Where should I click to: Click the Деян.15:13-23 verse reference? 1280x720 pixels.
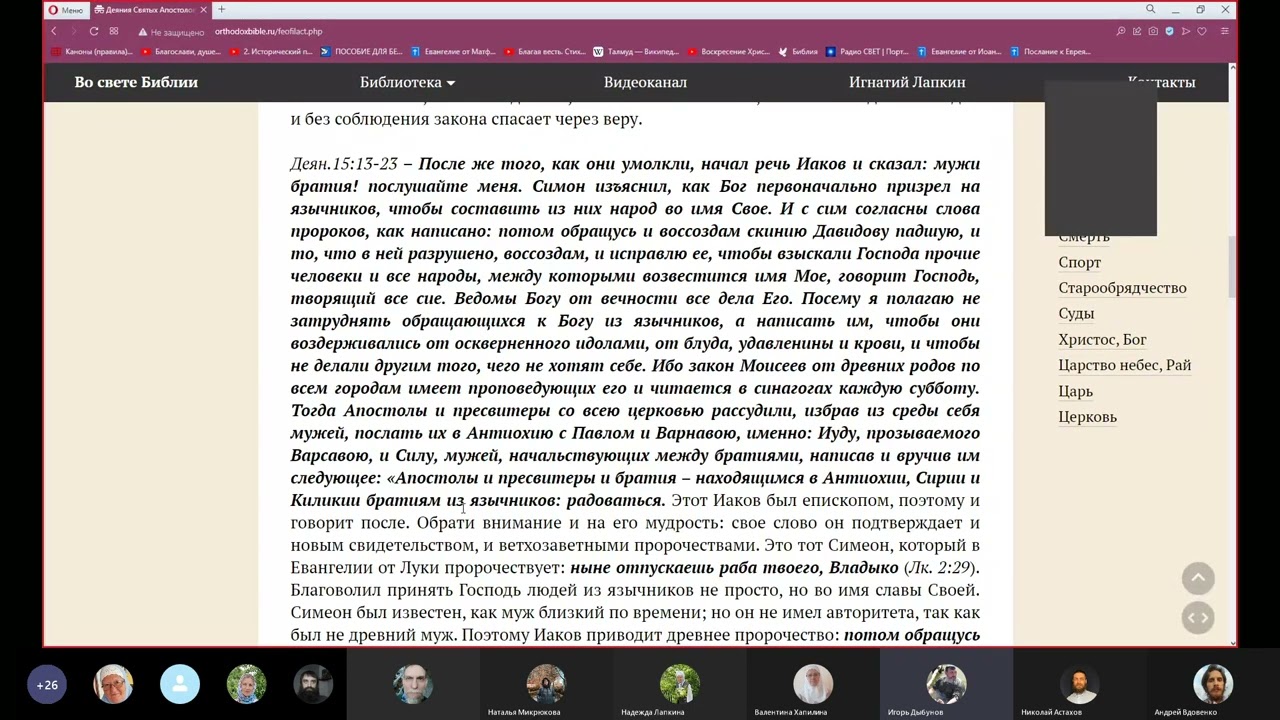(x=344, y=163)
